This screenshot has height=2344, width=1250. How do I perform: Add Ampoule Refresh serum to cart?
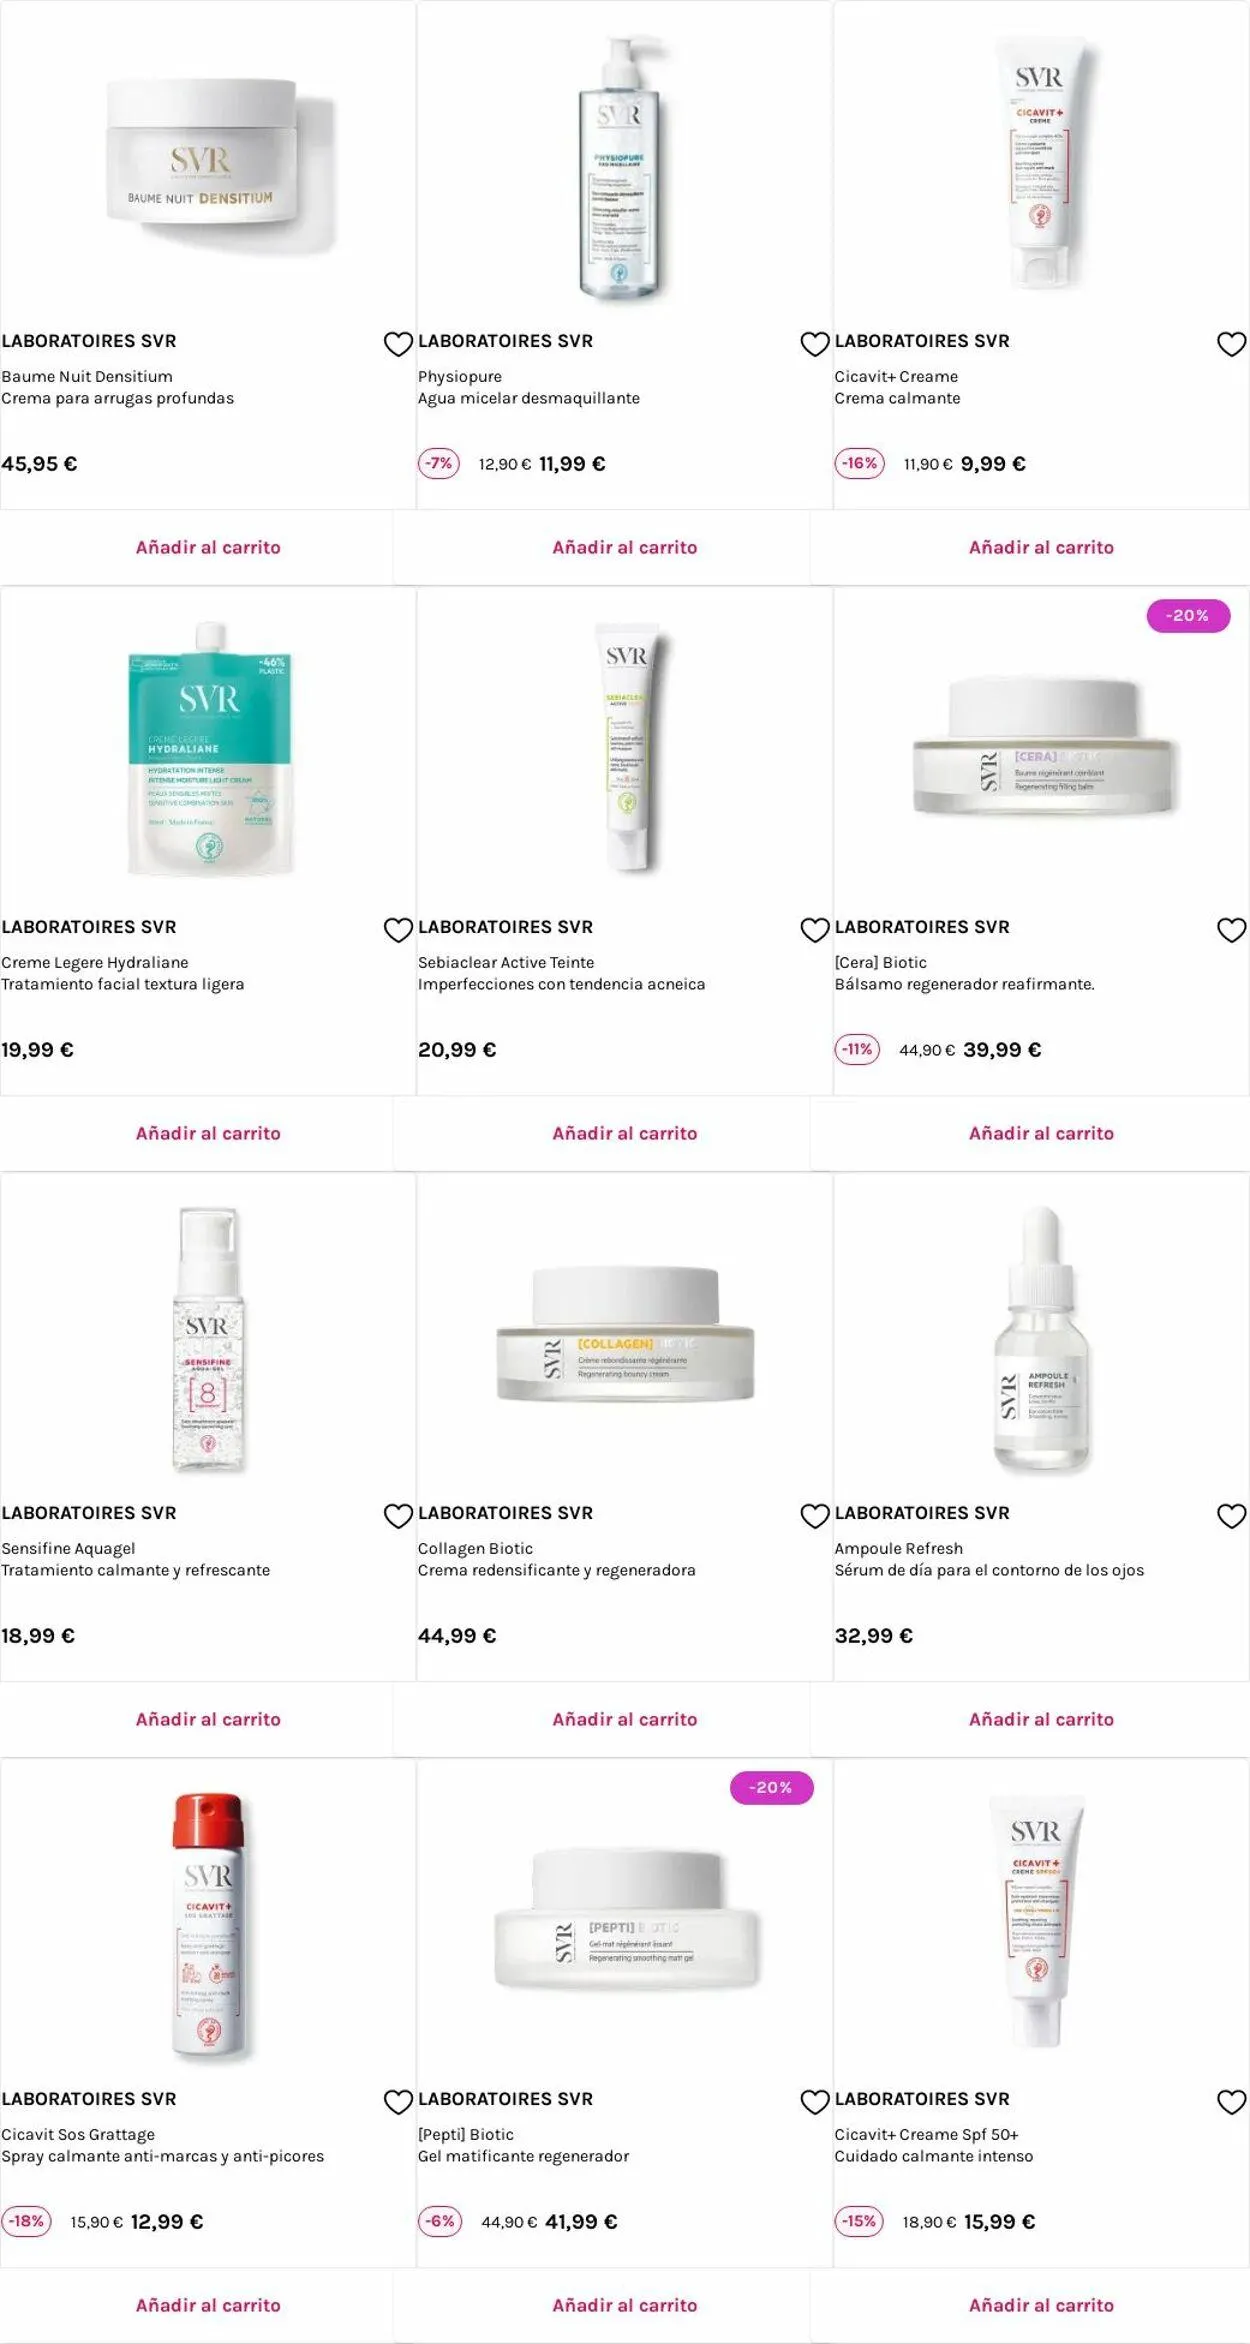(x=1041, y=1719)
